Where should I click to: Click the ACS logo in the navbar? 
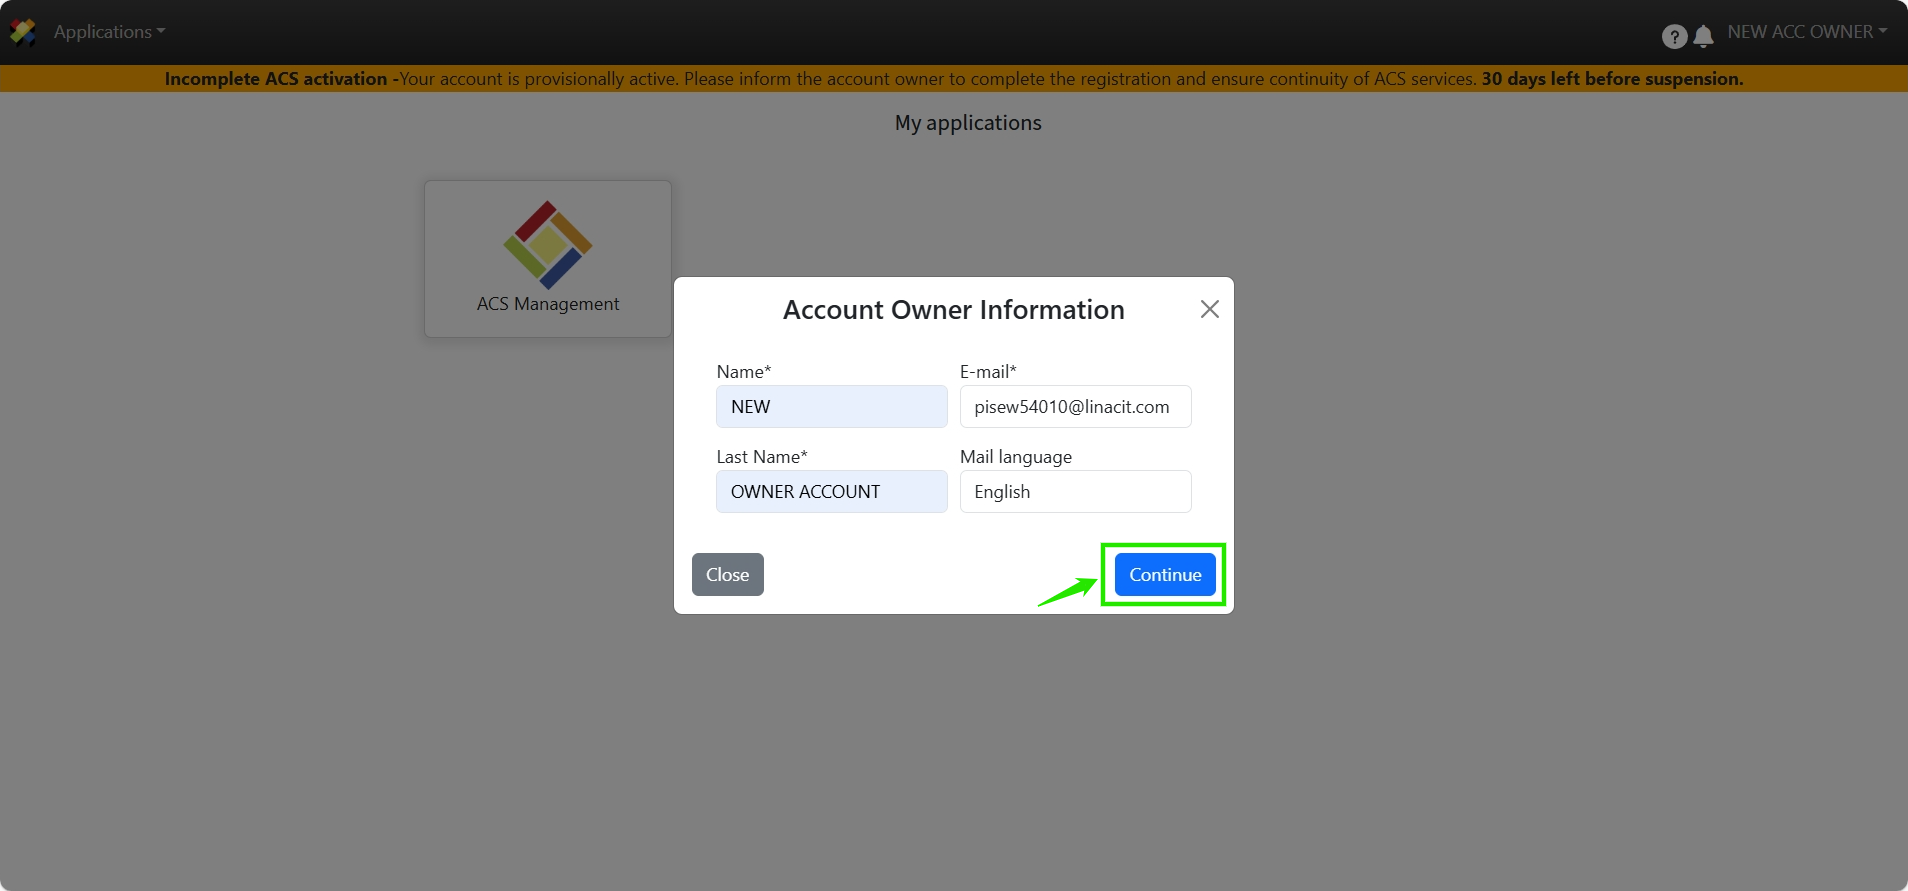[23, 32]
